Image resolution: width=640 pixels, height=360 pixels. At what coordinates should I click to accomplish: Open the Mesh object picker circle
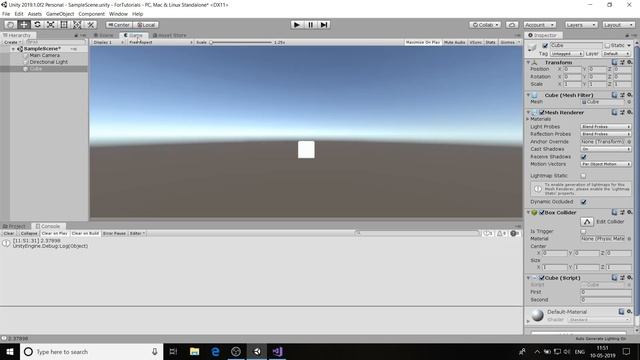(x=629, y=102)
